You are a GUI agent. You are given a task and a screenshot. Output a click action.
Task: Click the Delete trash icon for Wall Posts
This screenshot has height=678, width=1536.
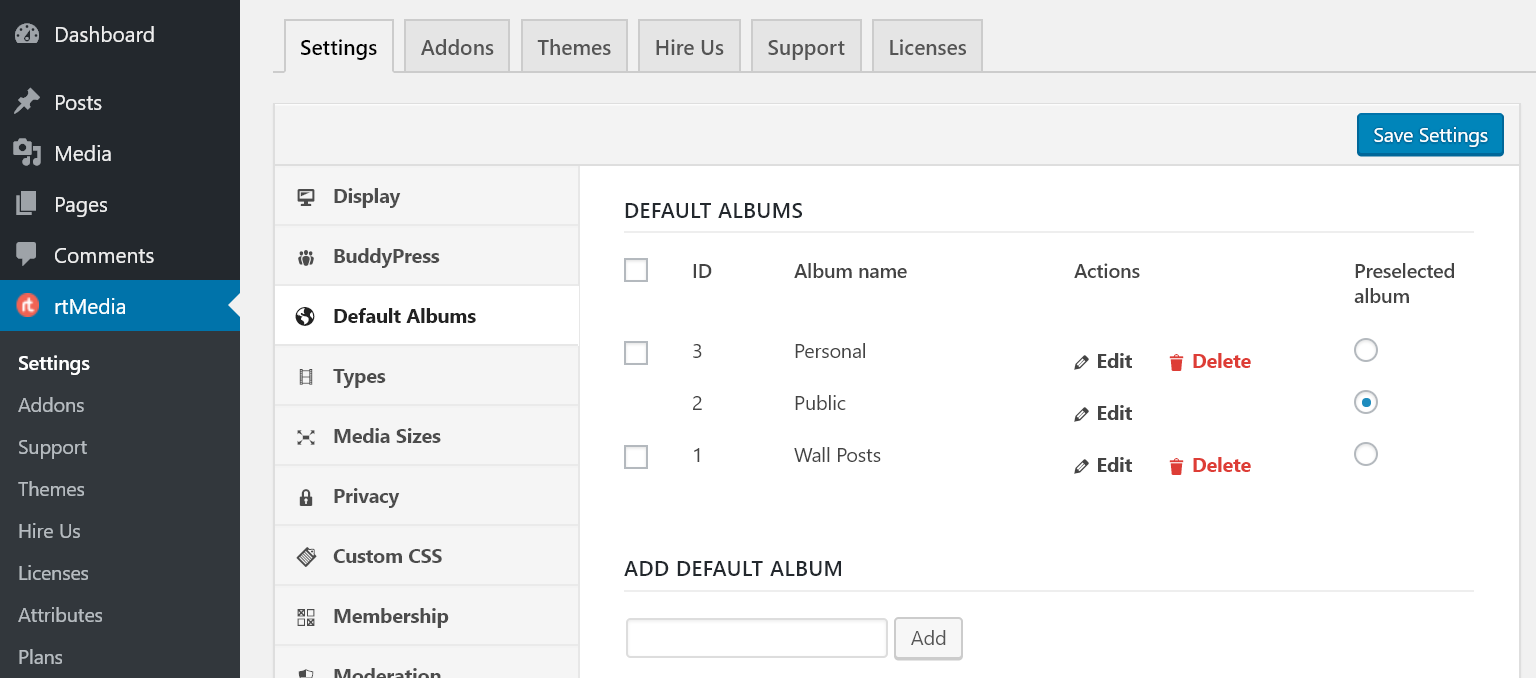1176,465
